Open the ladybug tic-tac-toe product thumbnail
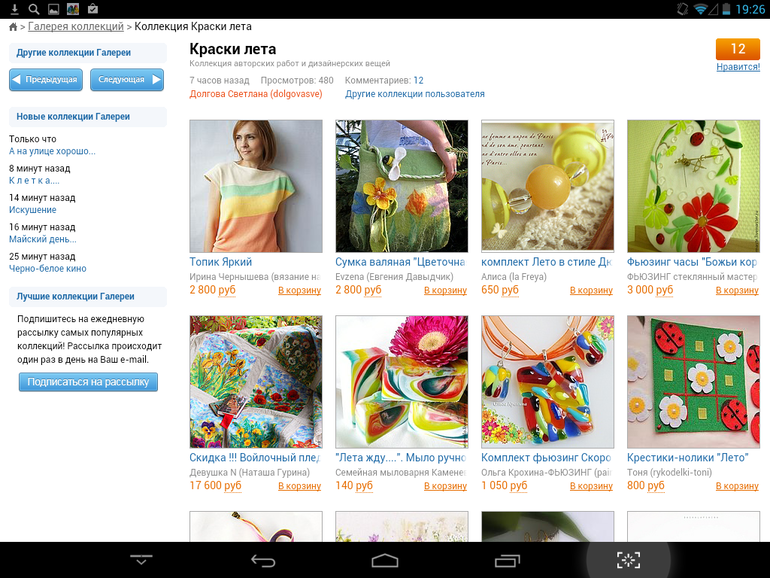 [693, 382]
